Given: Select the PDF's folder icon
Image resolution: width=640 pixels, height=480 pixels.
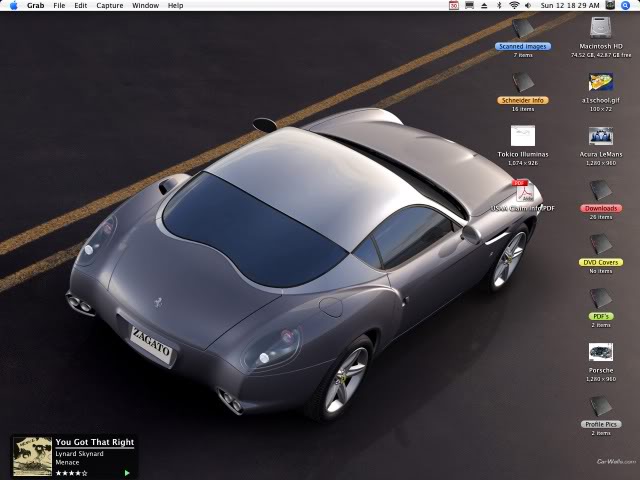Looking at the screenshot, I should 601,298.
